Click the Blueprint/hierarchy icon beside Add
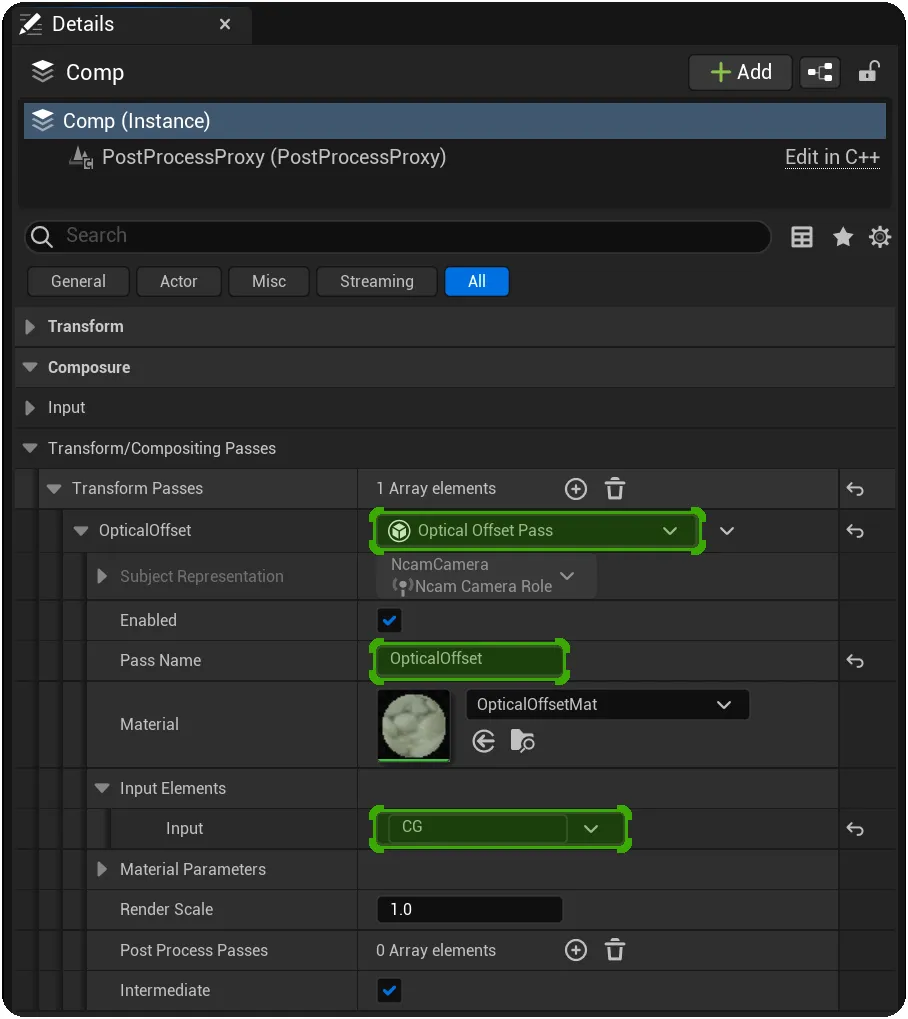Viewport: 908px width, 1019px height. click(x=820, y=72)
